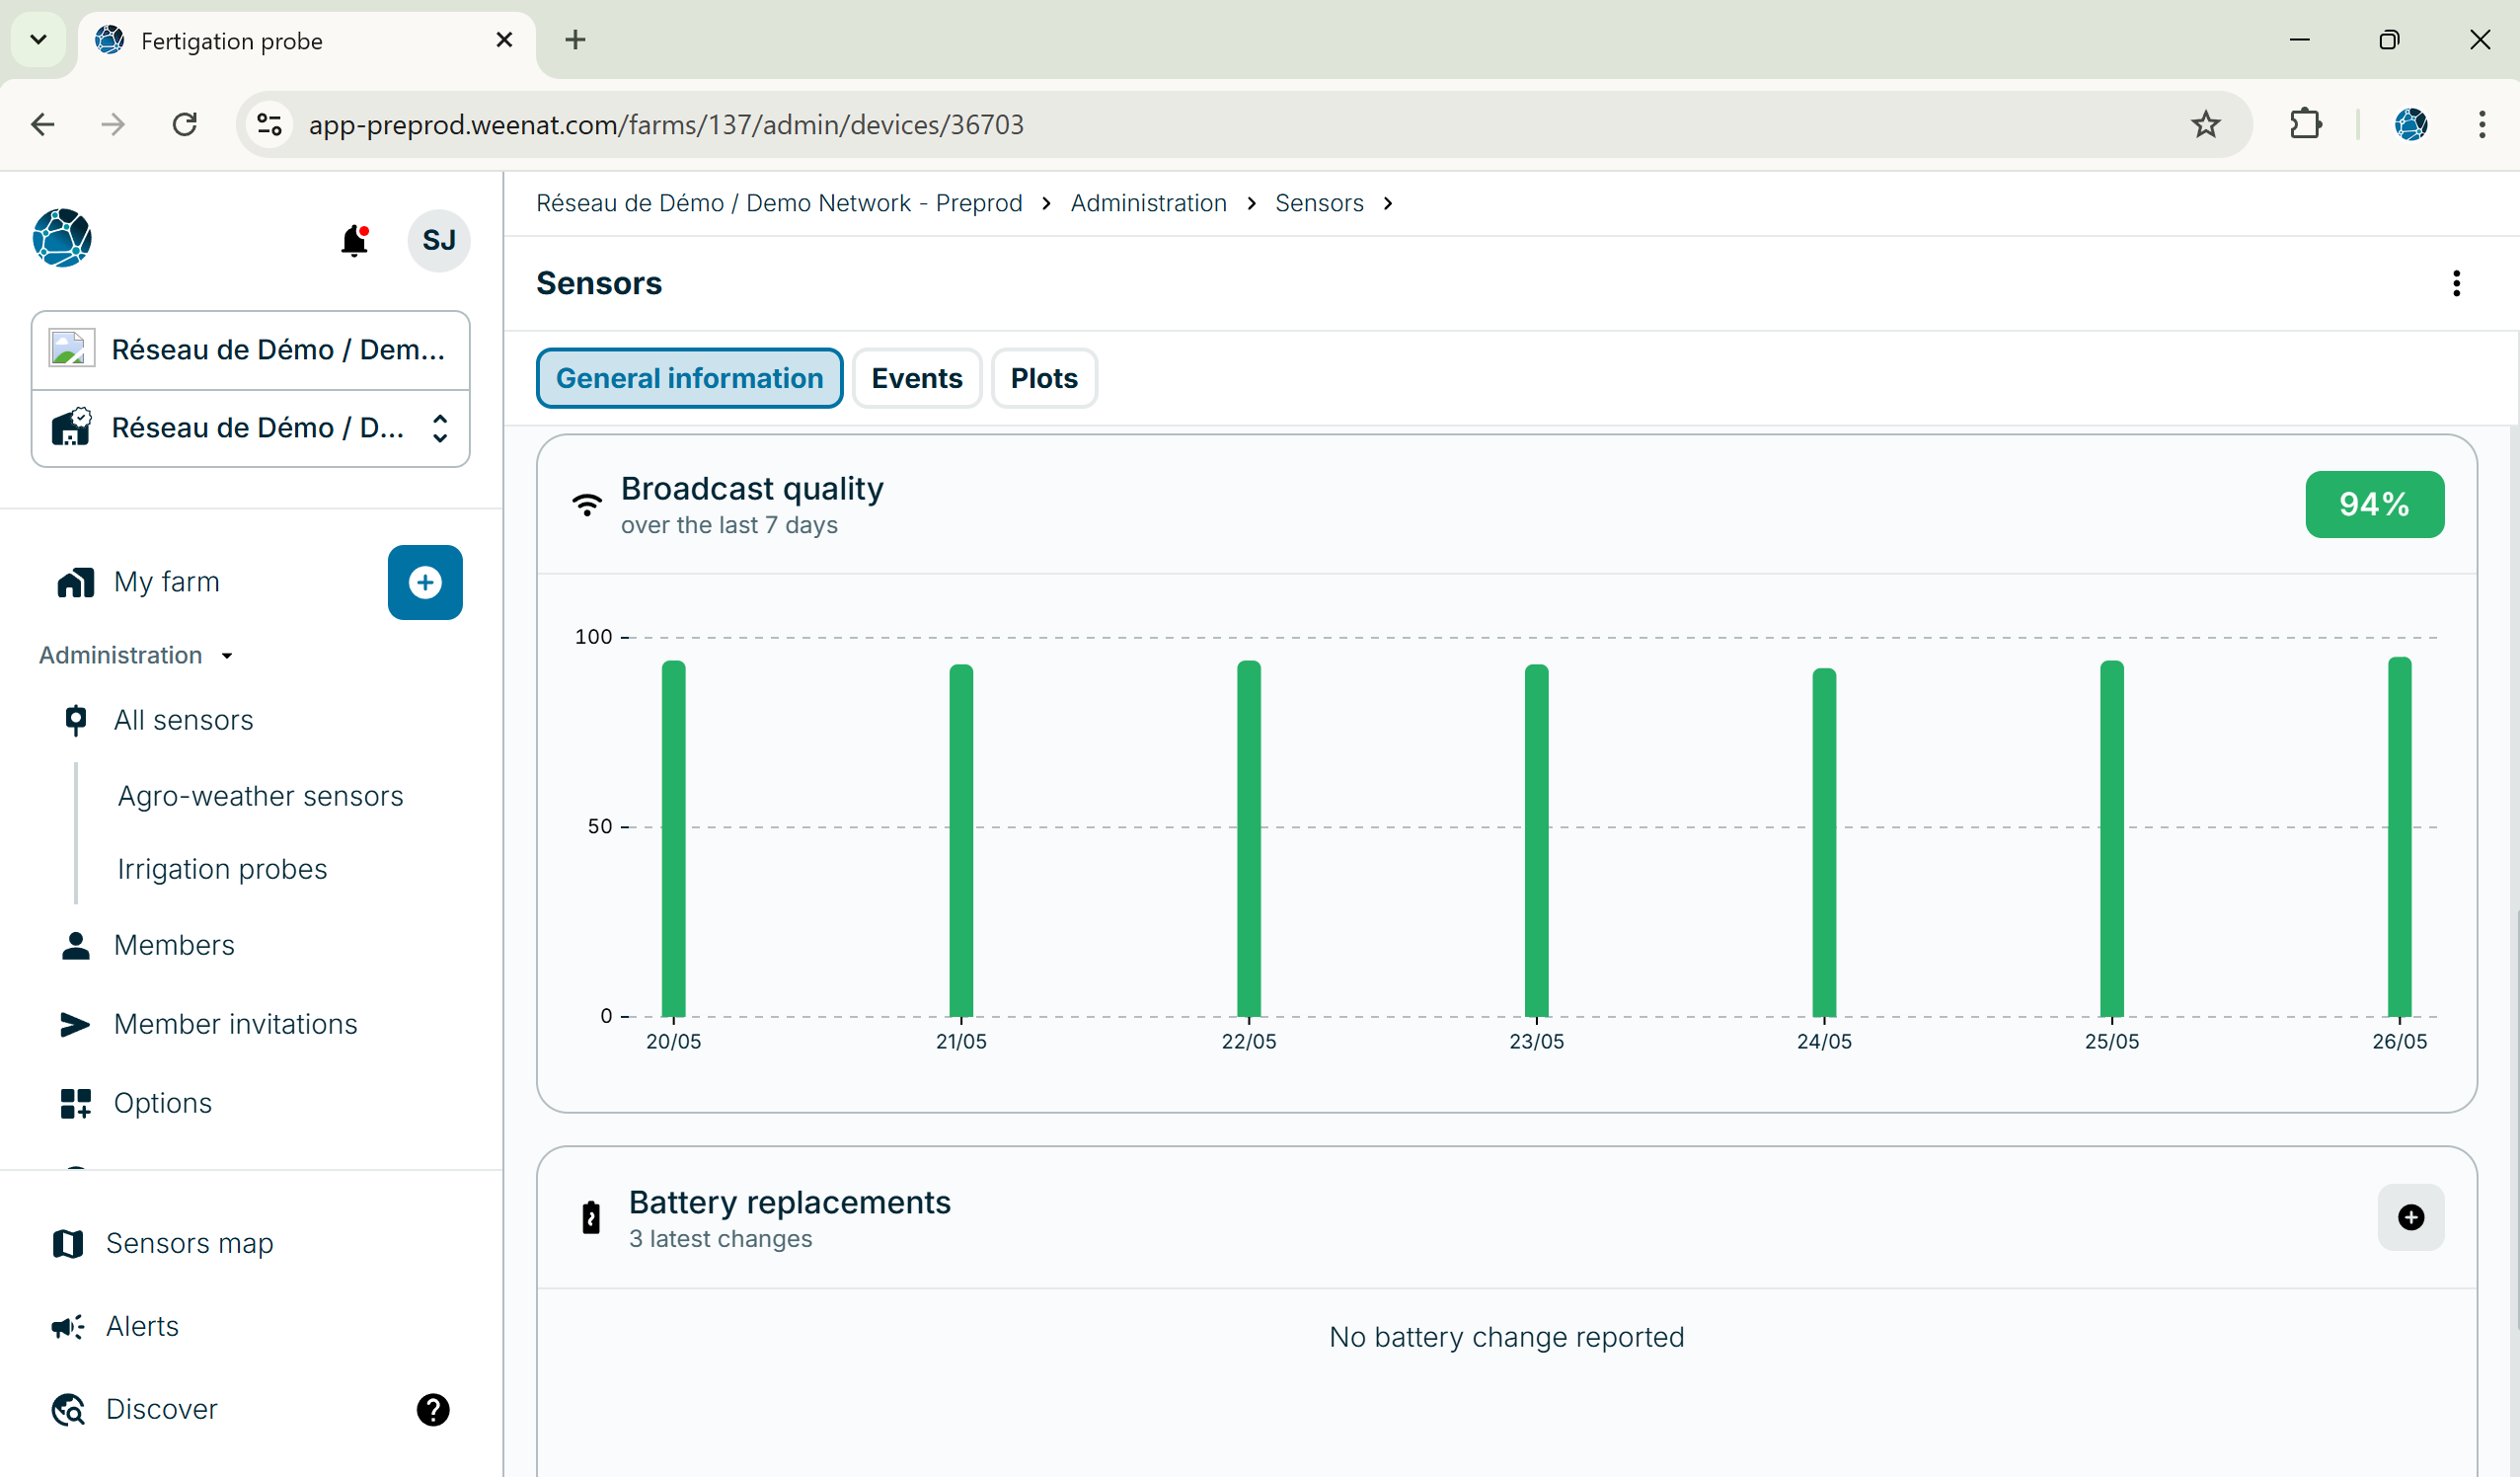Click the 20/05 broadcast quality bar
Image resolution: width=2520 pixels, height=1477 pixels.
673,838
